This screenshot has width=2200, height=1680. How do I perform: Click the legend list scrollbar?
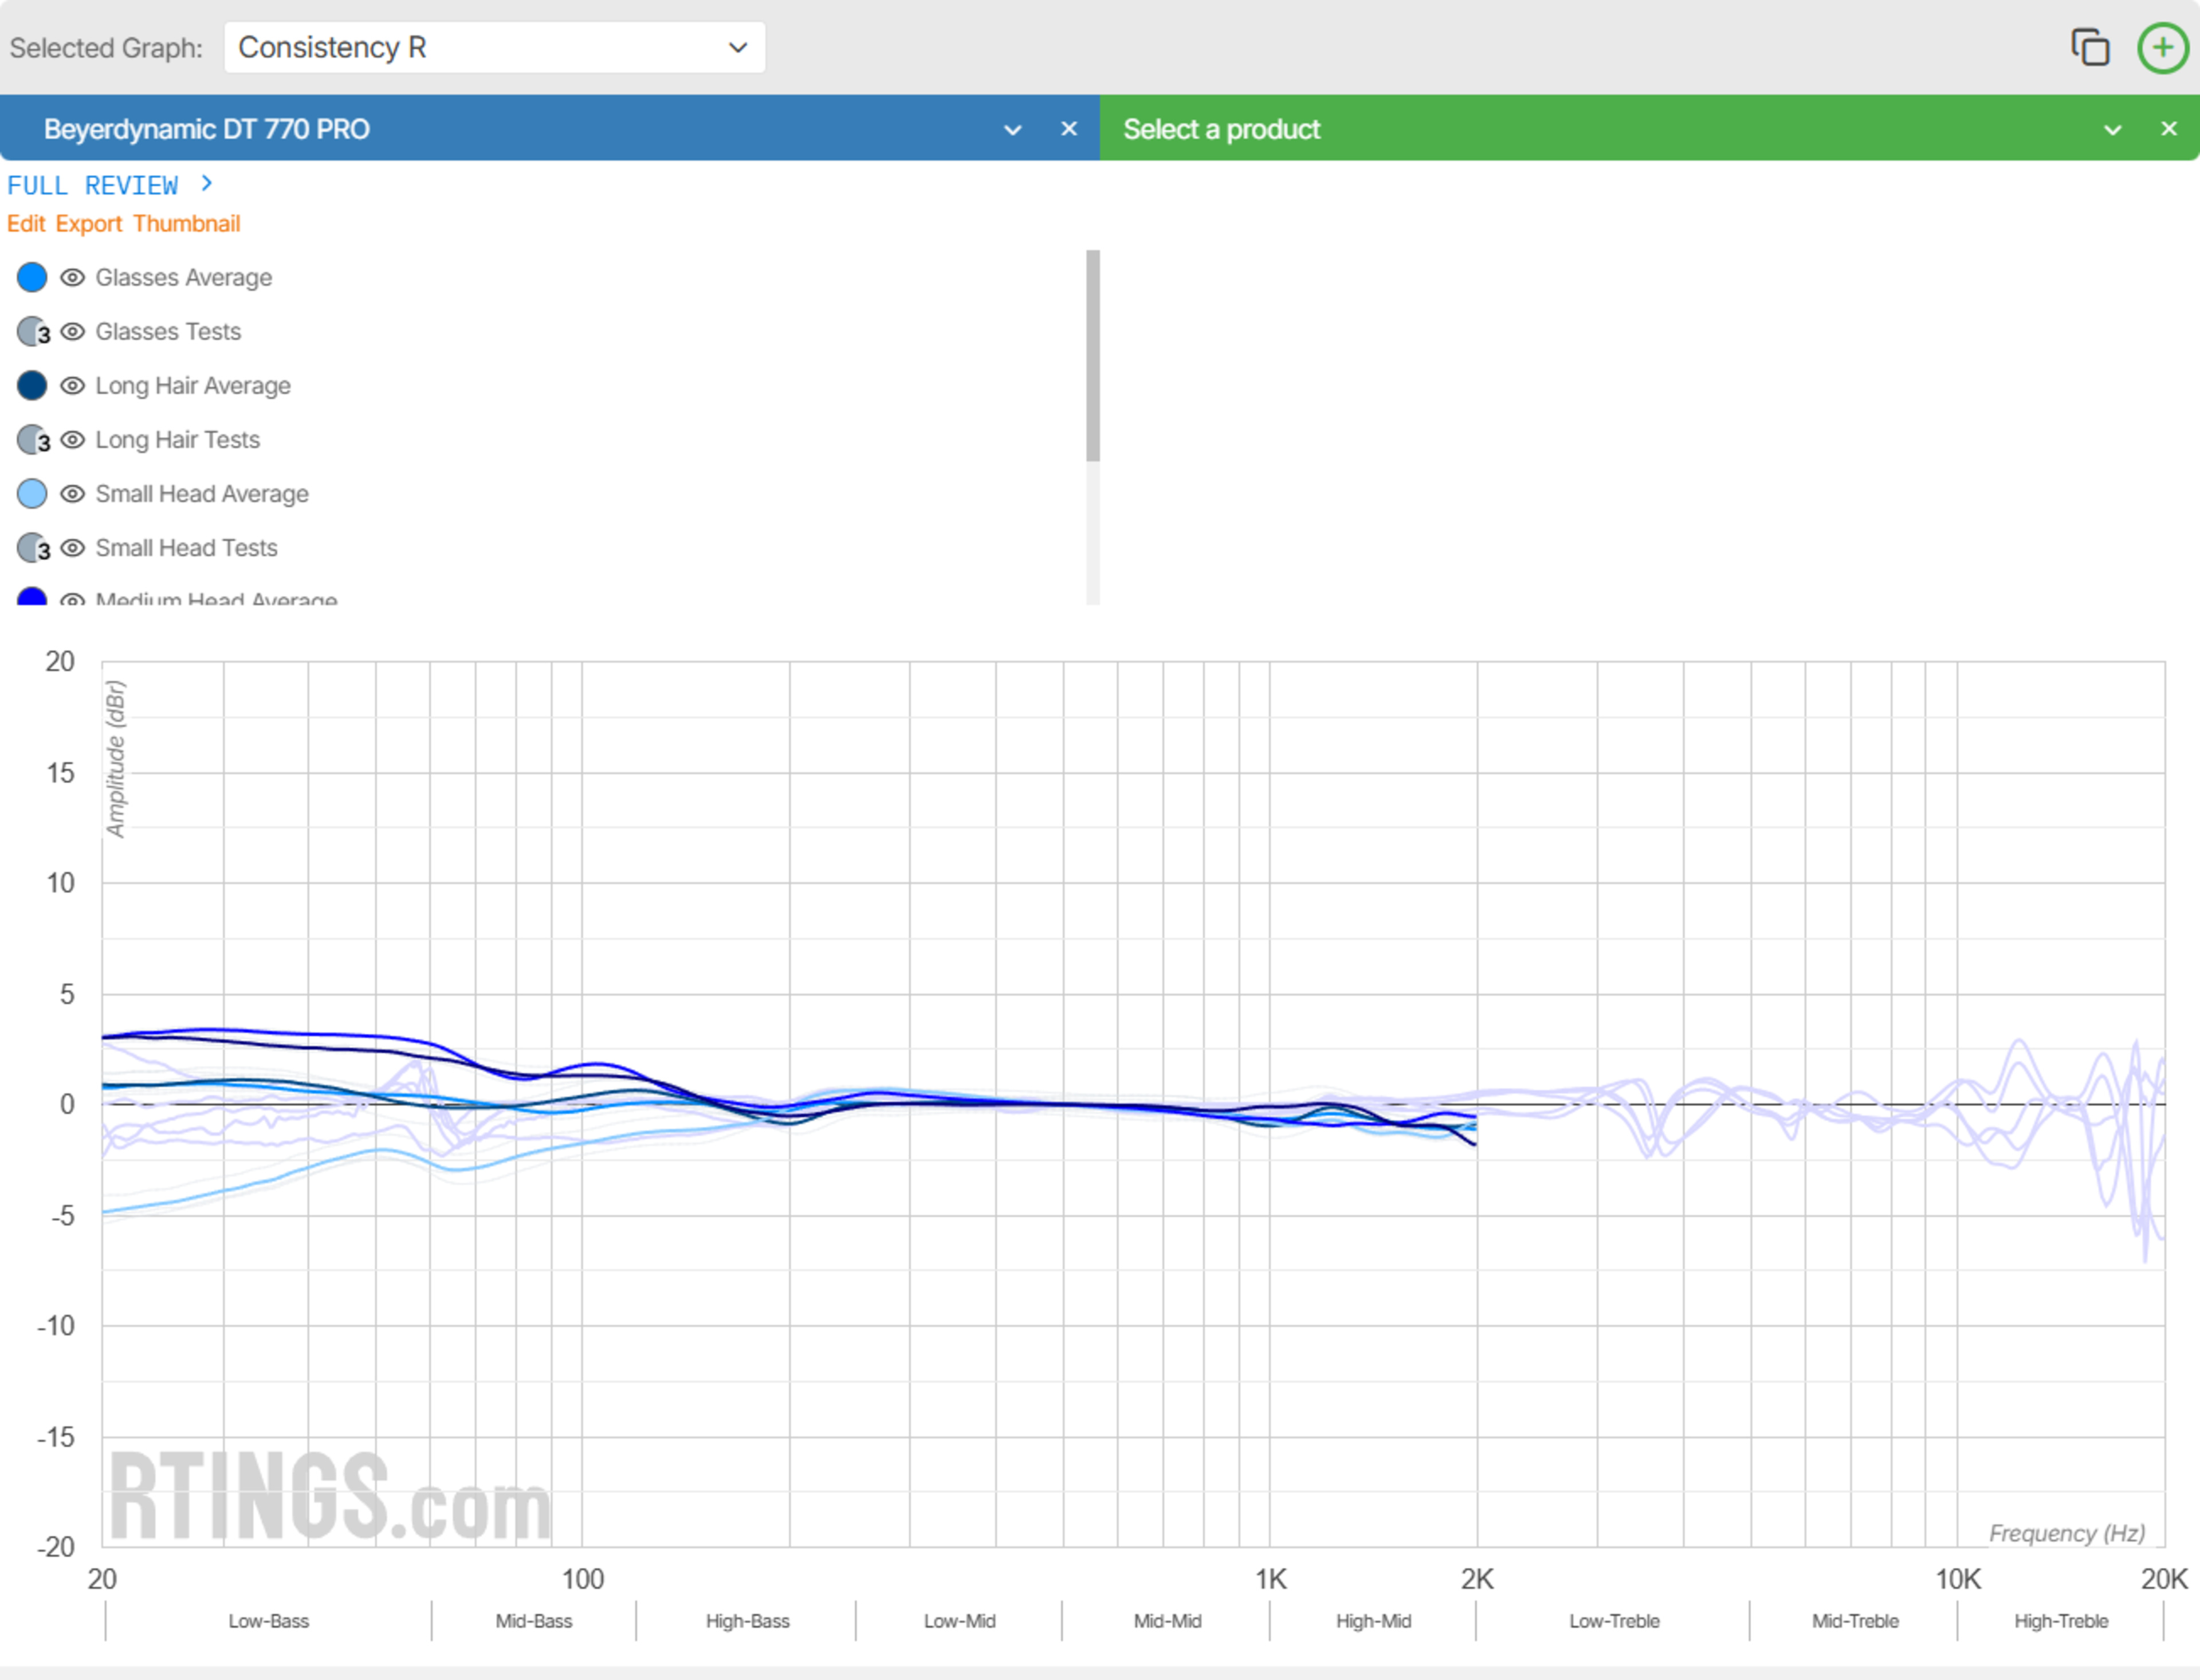pos(1093,356)
